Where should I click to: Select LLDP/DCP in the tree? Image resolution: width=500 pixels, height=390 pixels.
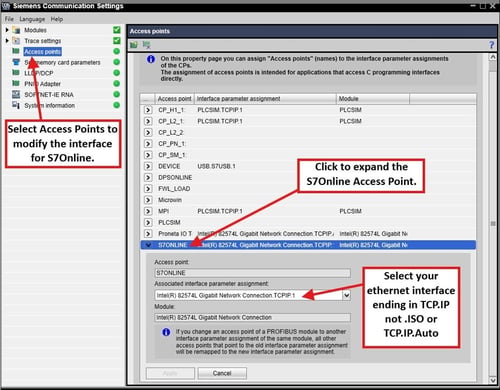pos(39,73)
